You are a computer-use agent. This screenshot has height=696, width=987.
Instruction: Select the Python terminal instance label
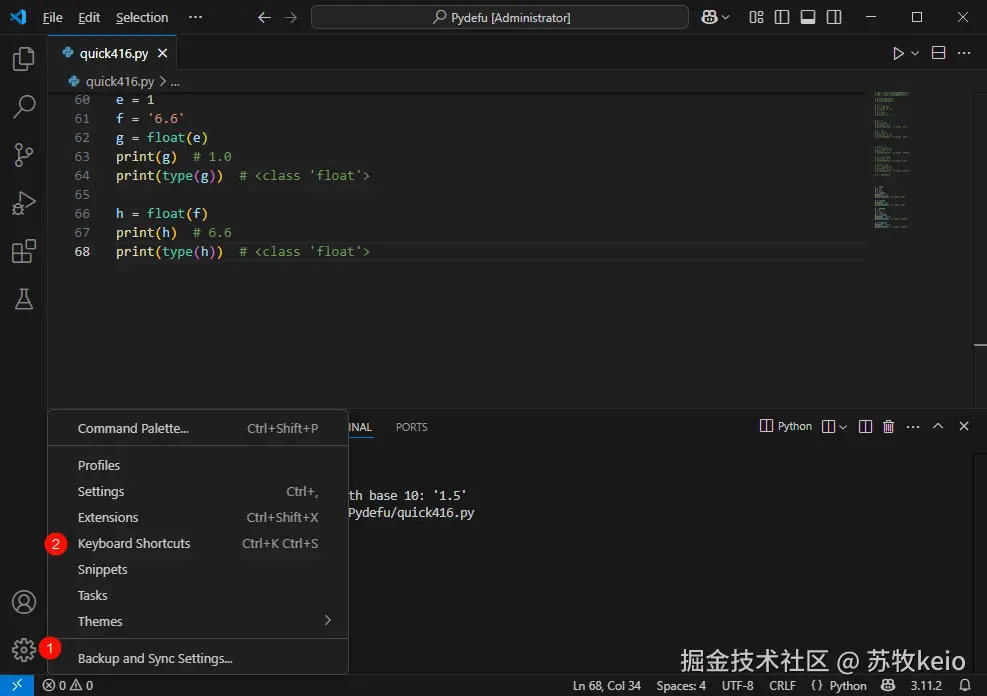tap(786, 426)
